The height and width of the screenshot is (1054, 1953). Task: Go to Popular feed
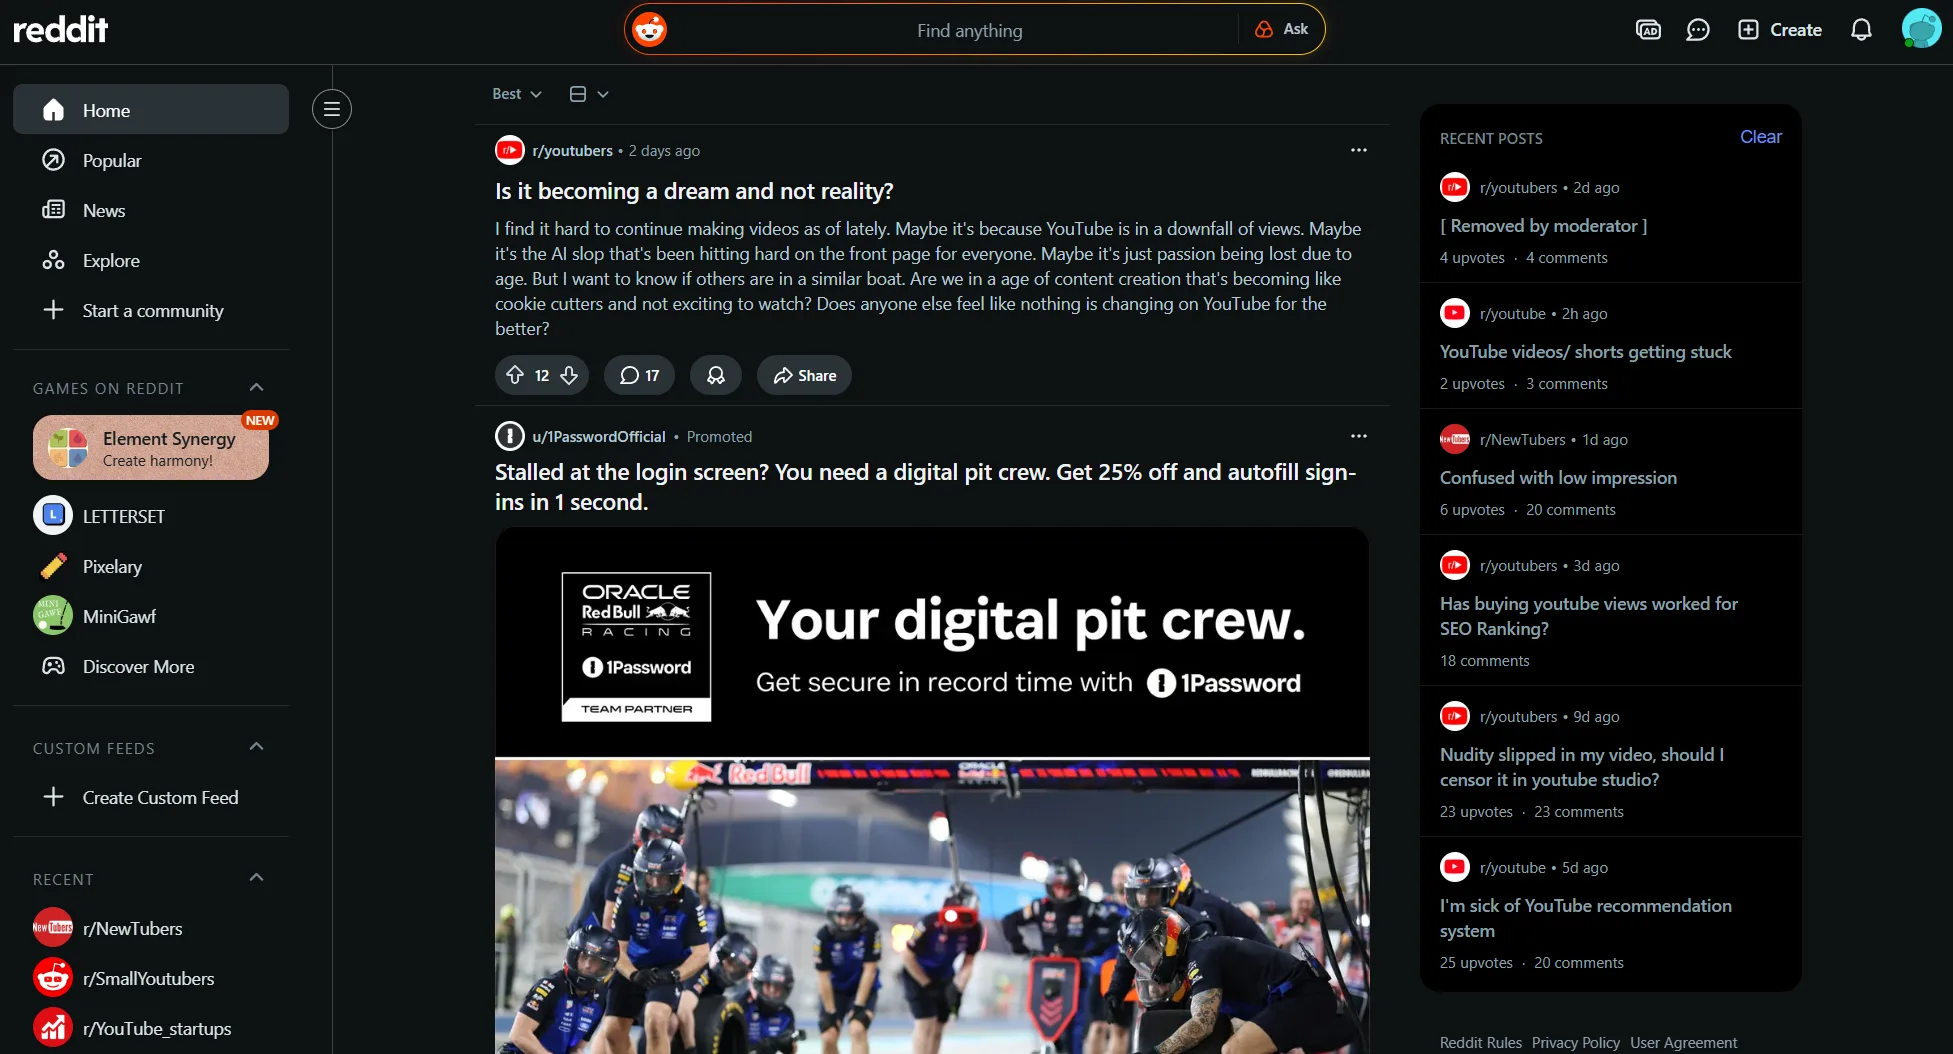[x=151, y=160]
